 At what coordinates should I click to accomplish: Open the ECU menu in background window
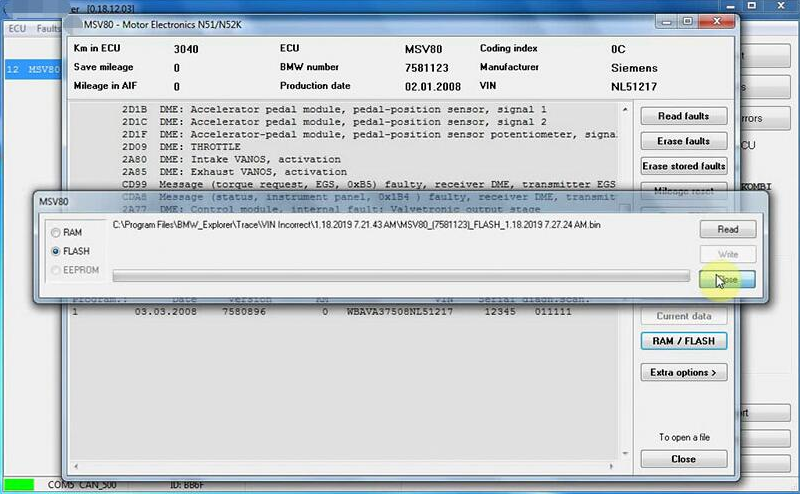click(x=17, y=29)
